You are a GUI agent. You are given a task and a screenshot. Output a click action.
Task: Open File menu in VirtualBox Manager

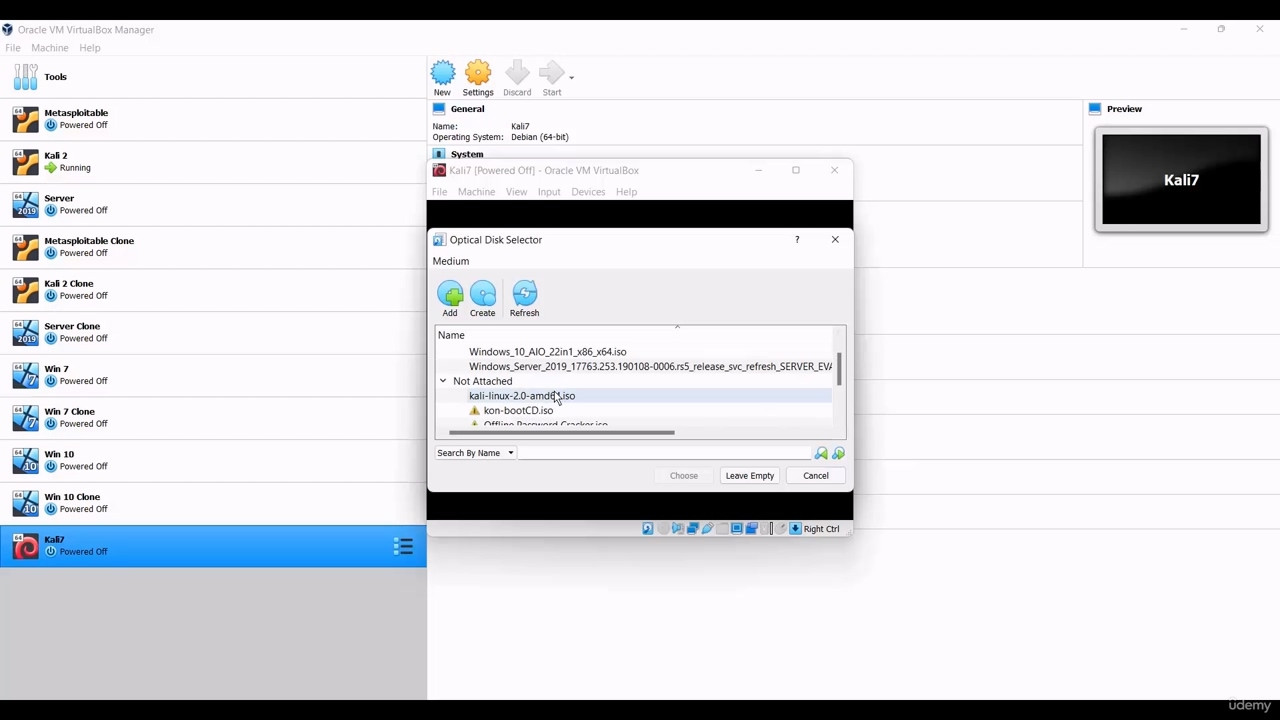[x=13, y=48]
